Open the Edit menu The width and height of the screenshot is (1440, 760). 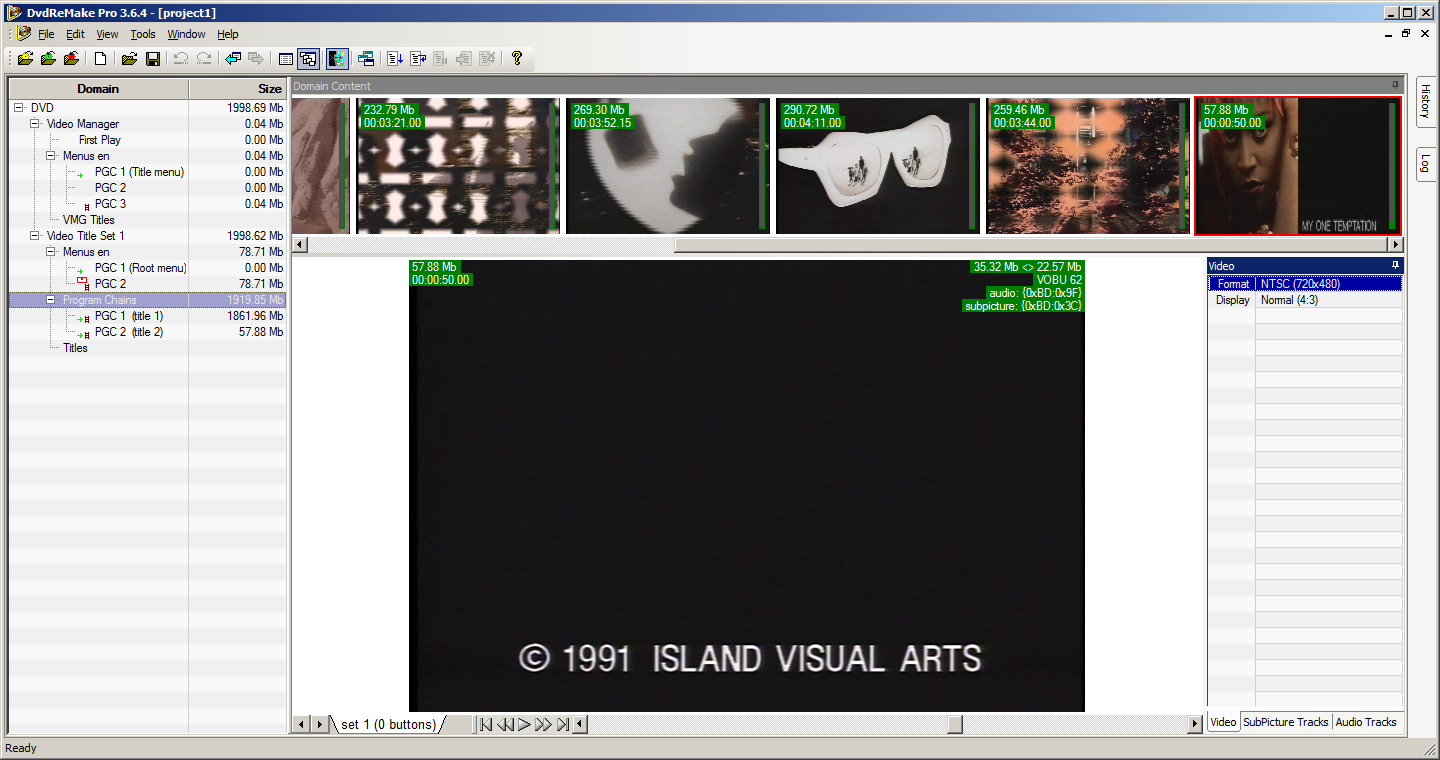(75, 34)
